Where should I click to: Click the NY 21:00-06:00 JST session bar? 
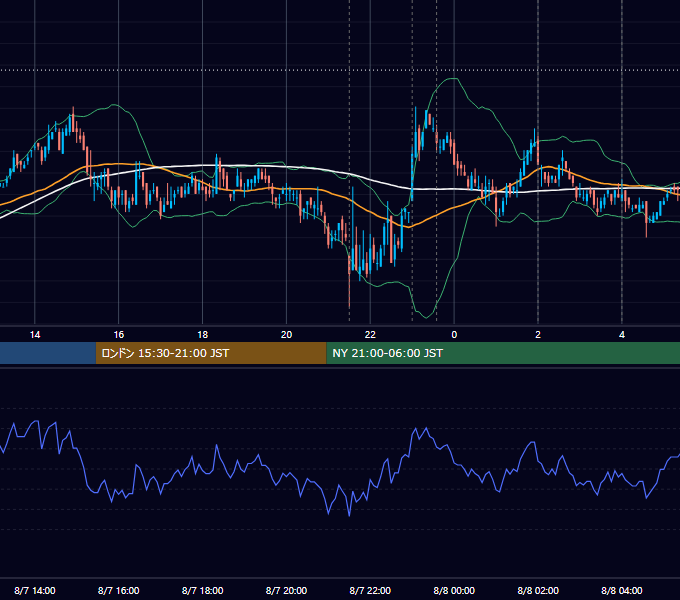(503, 353)
